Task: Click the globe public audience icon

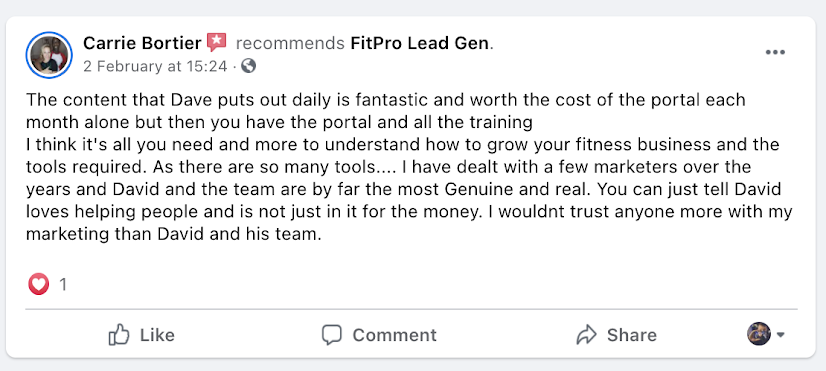Action: coord(248,66)
